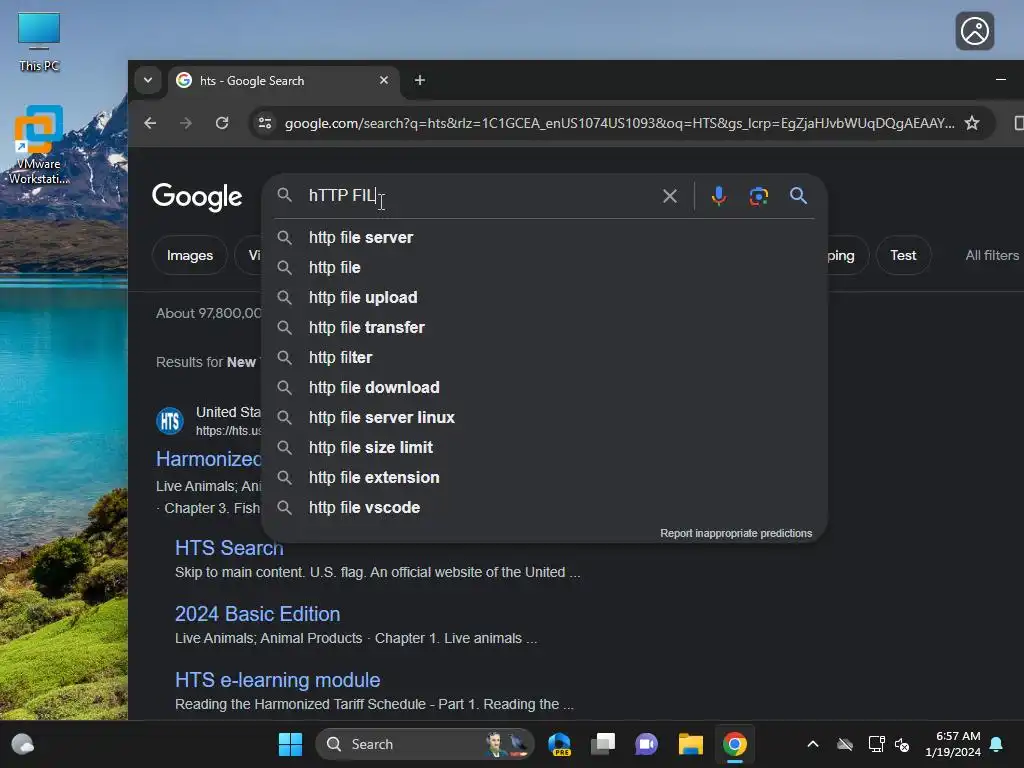Click 'Report inappropriate predictions' link
The image size is (1024, 768).
pyautogui.click(x=736, y=533)
